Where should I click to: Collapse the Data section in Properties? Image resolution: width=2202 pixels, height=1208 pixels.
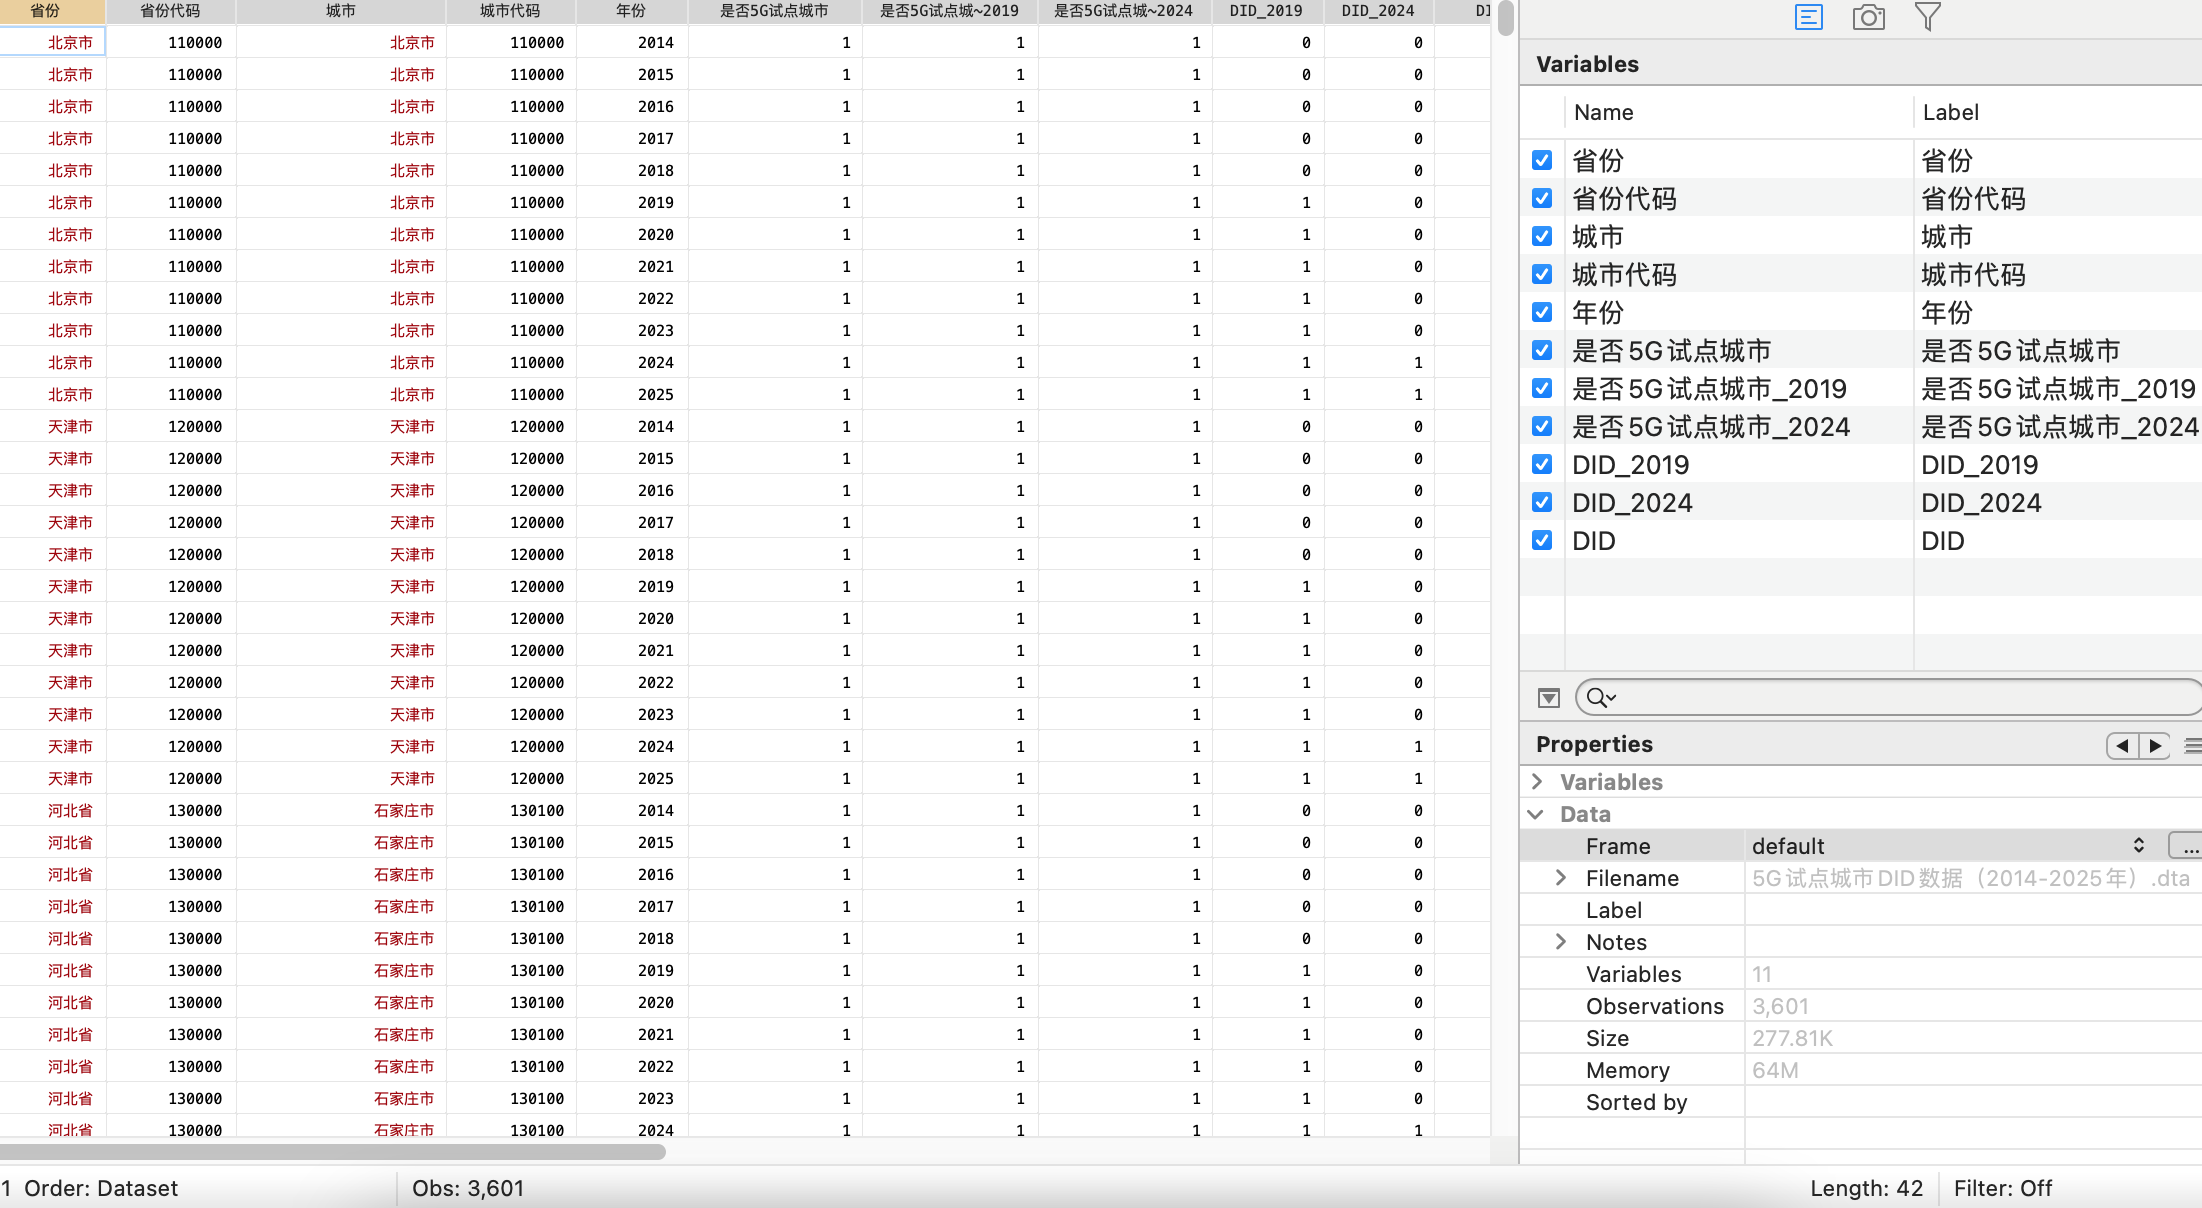(1536, 814)
